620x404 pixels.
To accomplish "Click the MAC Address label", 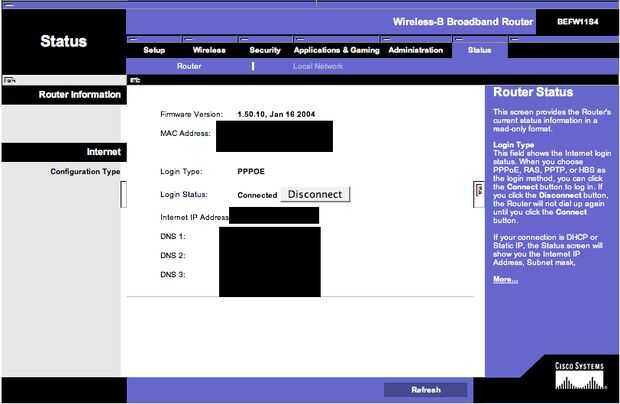I will click(x=185, y=133).
